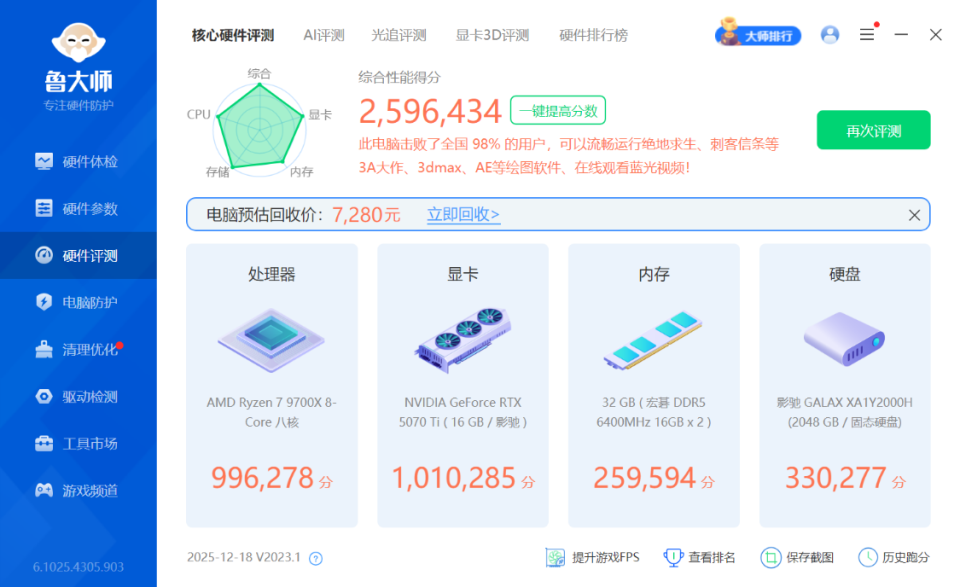
Task: Open the 清理优化 tool
Action: [x=77, y=349]
